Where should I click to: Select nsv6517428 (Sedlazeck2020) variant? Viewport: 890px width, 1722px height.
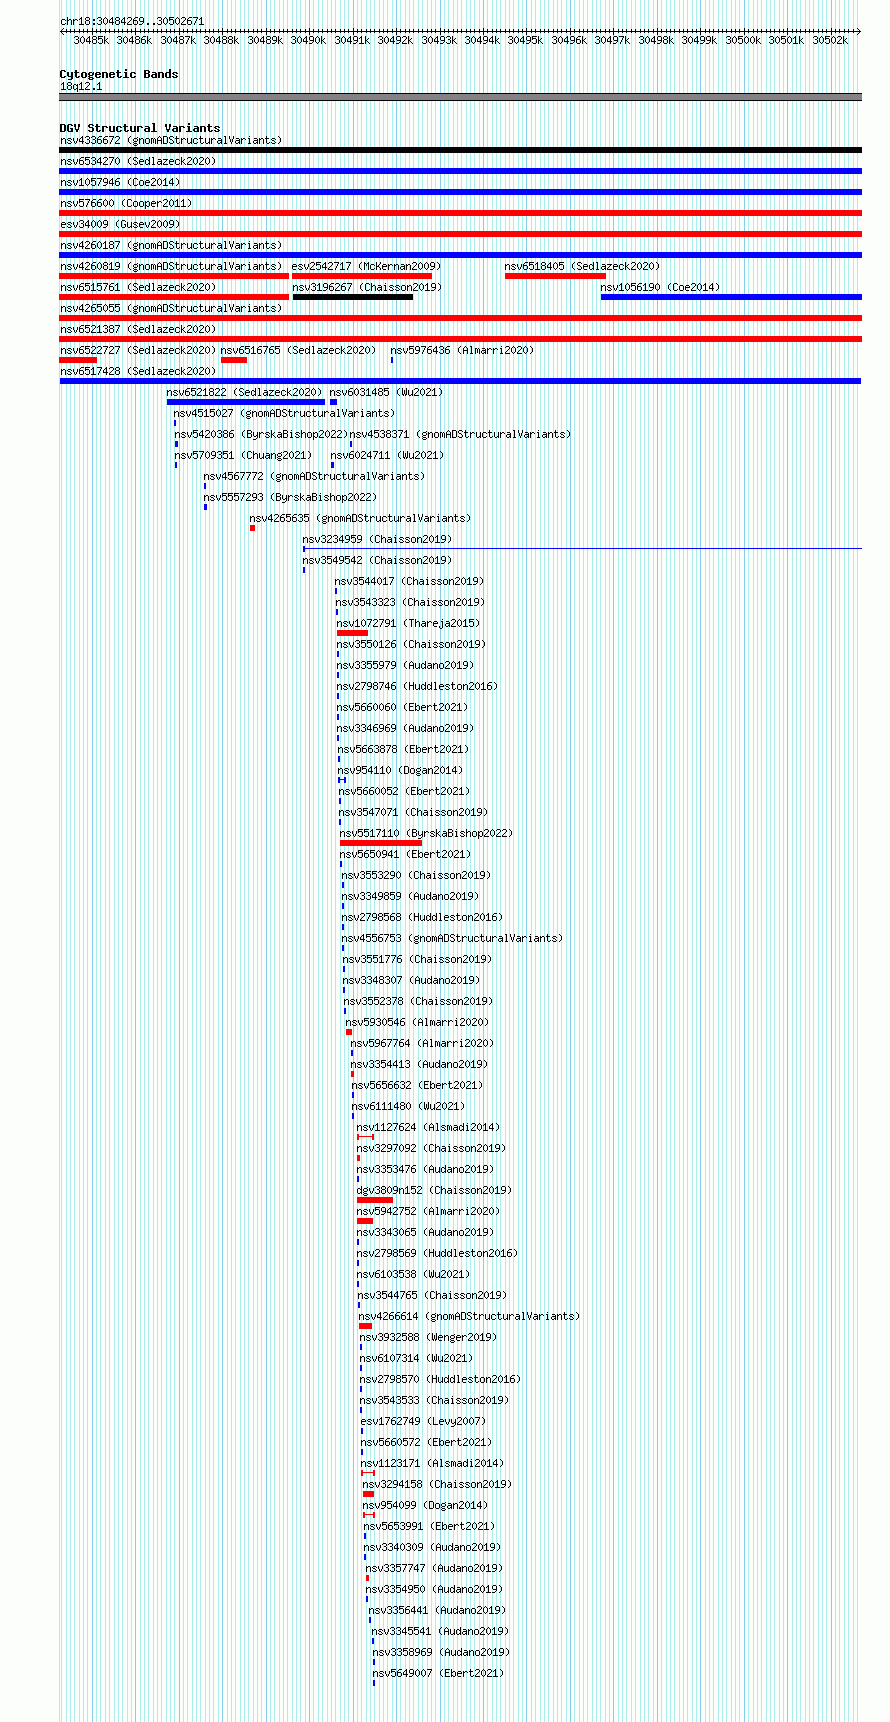point(138,371)
